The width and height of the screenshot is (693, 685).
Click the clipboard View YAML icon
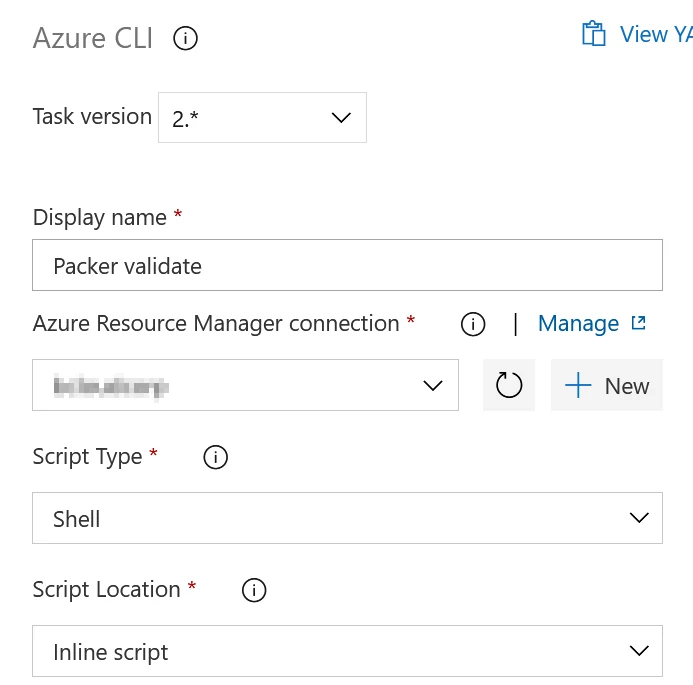pyautogui.click(x=593, y=34)
